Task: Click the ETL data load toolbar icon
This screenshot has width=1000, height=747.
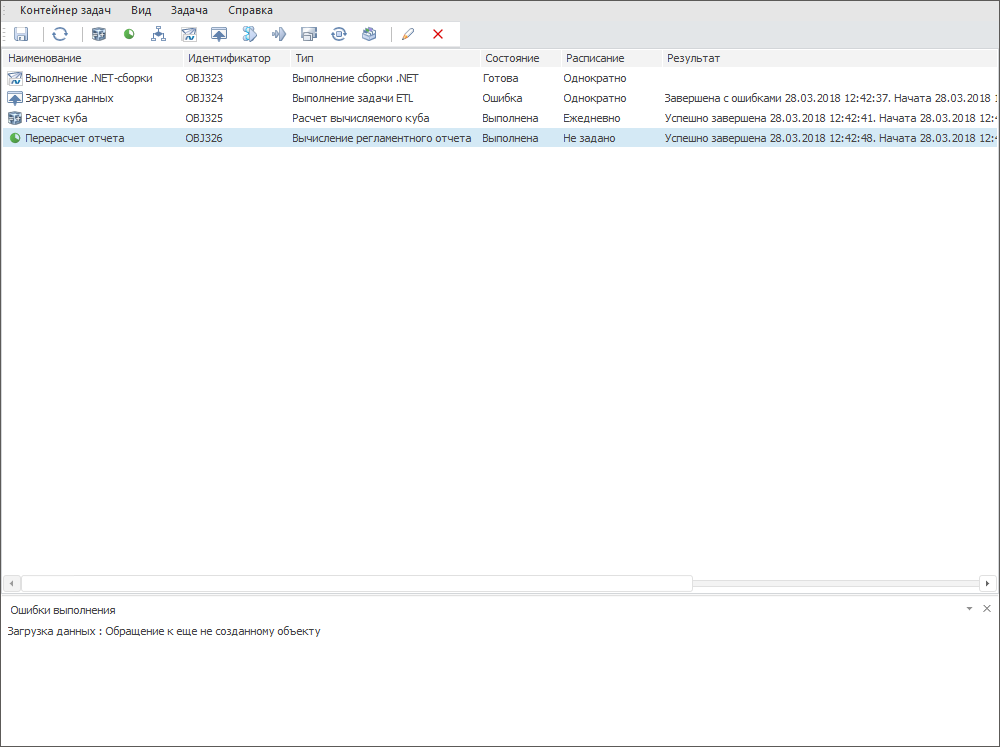Action: (219, 34)
